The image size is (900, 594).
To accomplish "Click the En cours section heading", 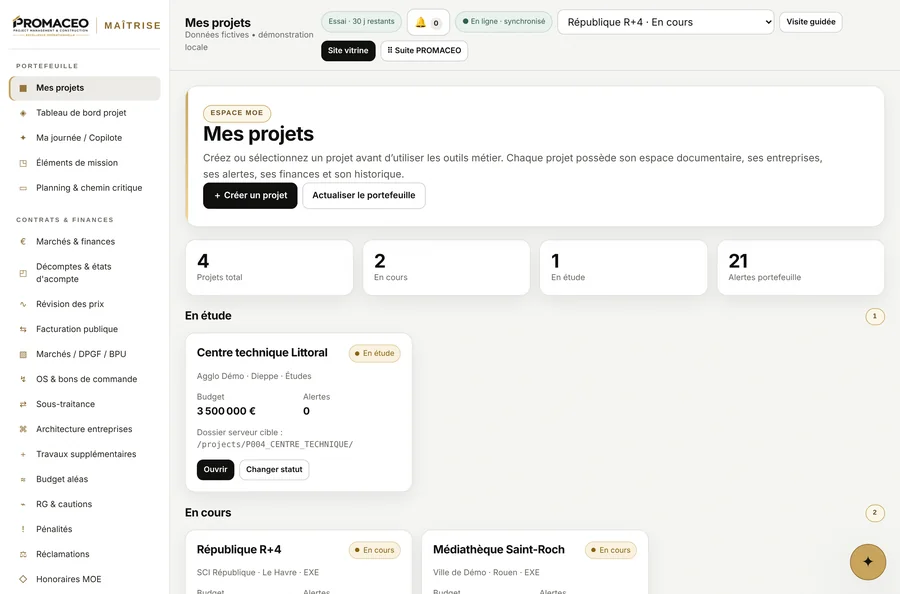I will [x=208, y=513].
